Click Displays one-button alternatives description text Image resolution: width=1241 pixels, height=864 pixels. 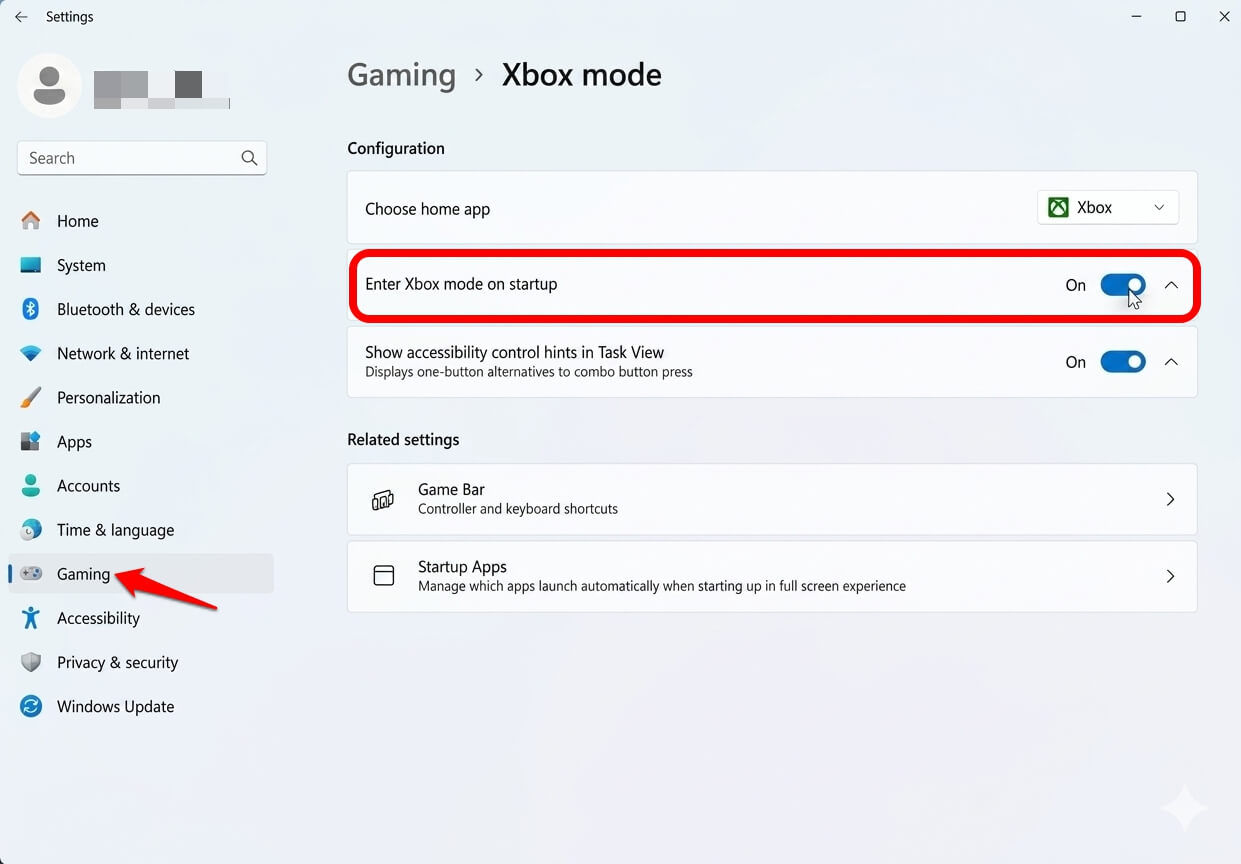click(x=529, y=372)
